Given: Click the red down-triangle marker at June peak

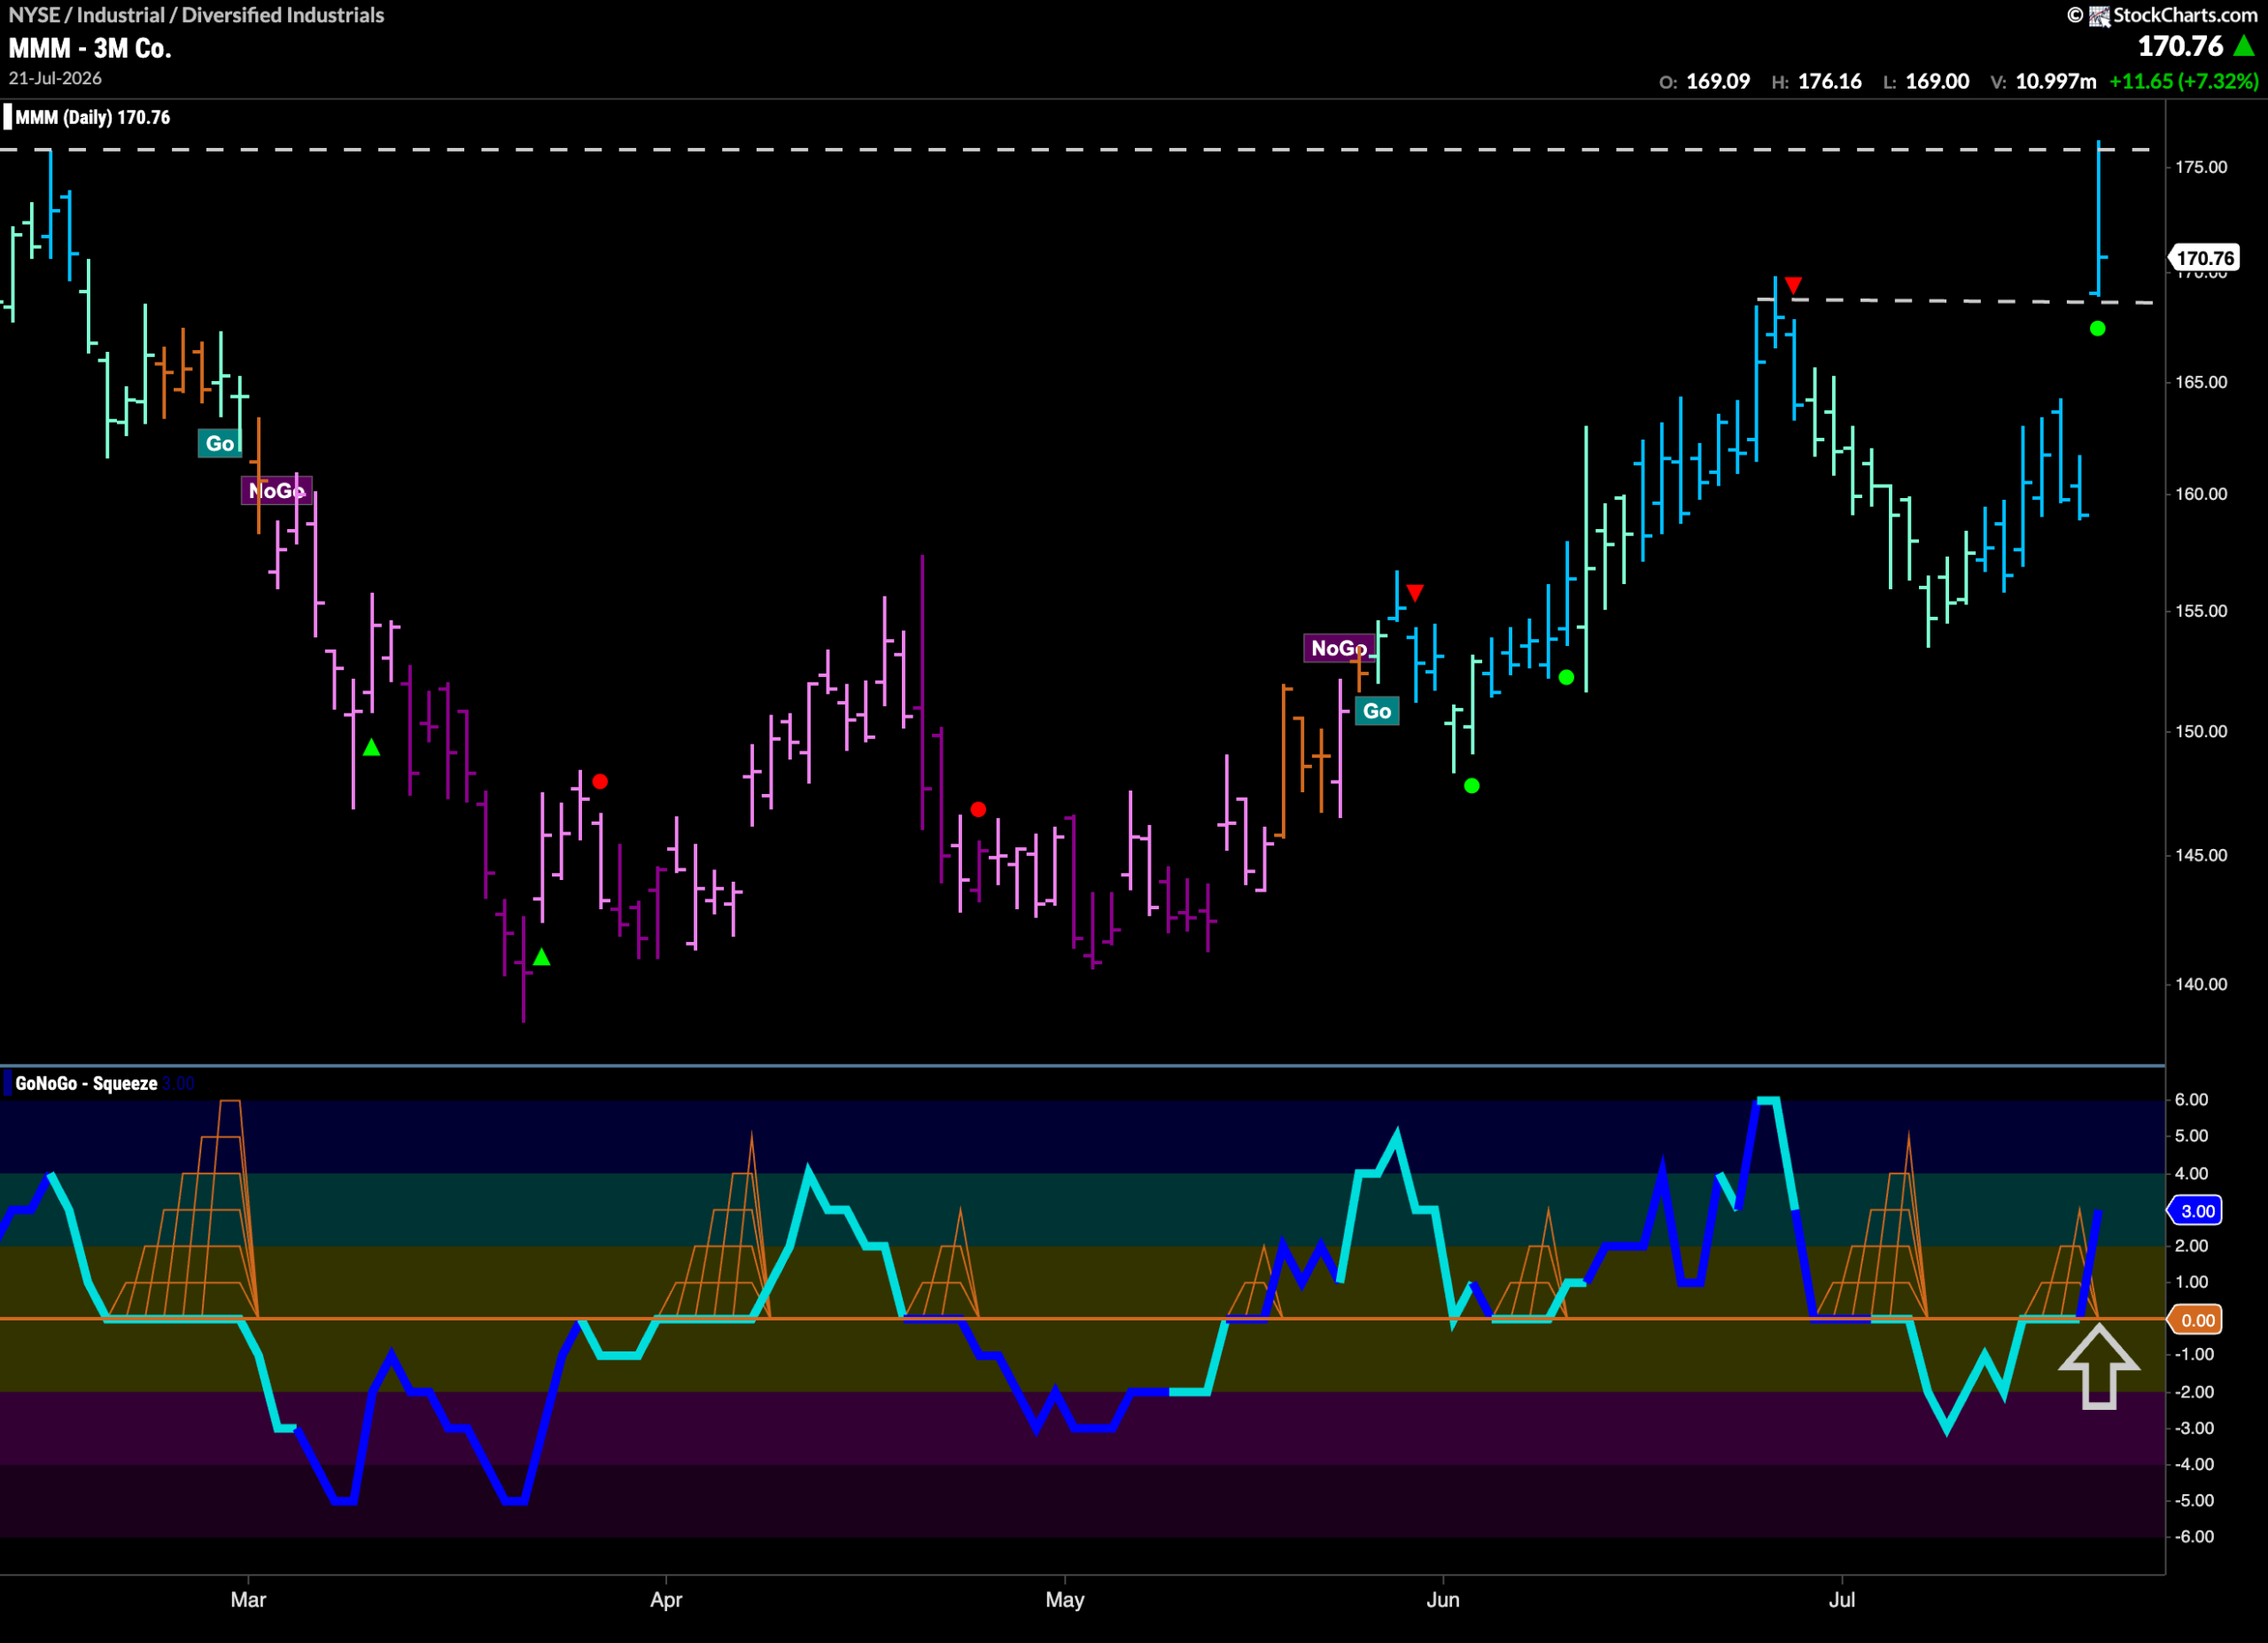Looking at the screenshot, I should 1793,286.
